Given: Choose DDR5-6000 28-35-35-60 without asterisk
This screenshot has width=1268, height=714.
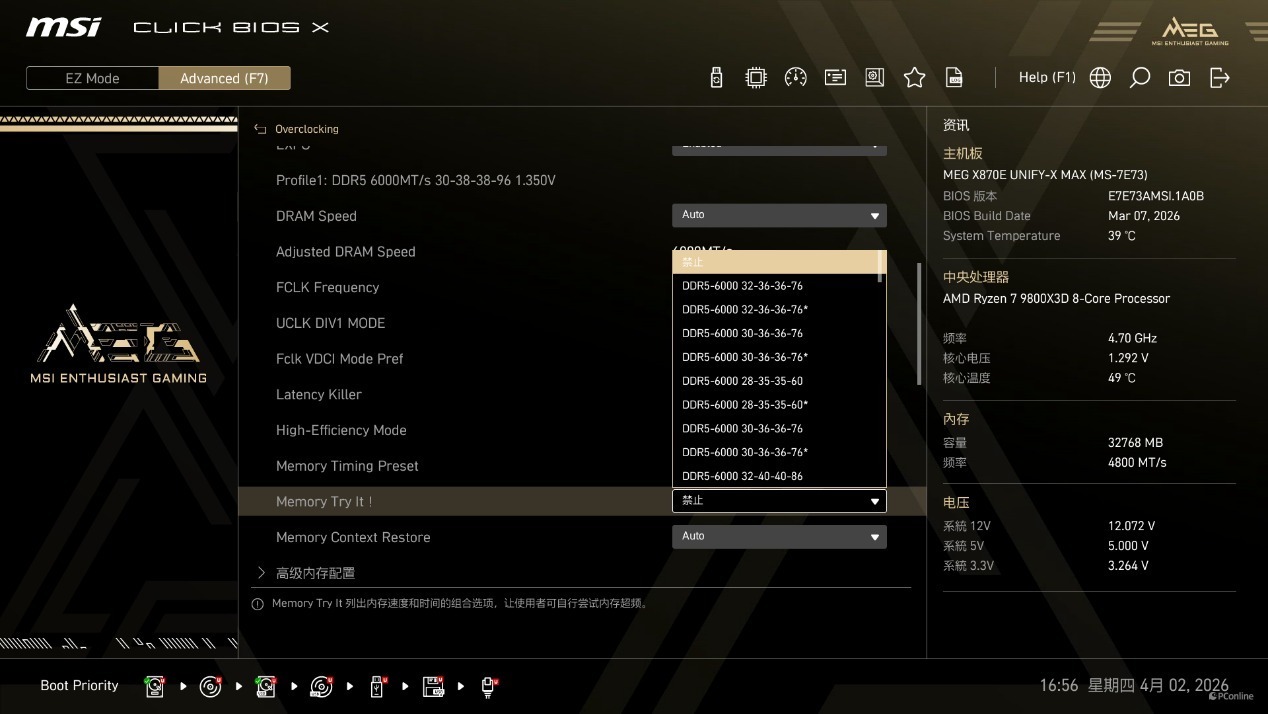Looking at the screenshot, I should 742,381.
